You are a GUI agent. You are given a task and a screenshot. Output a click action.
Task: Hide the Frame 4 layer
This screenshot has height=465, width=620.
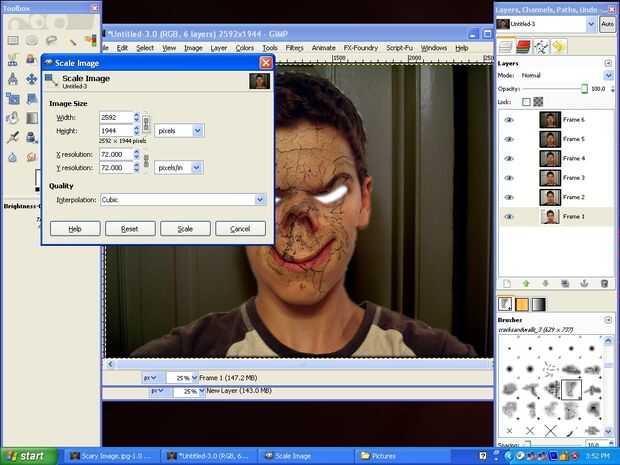click(x=509, y=159)
